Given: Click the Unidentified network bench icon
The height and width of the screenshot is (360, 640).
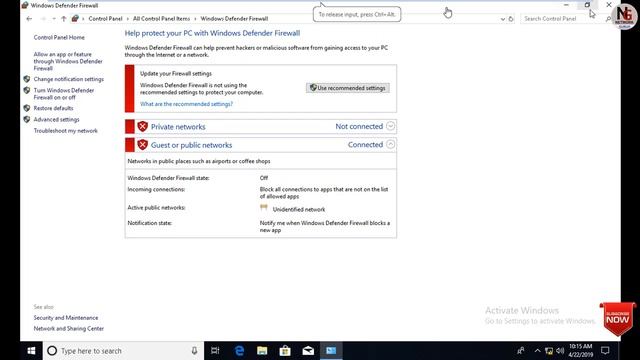Looking at the screenshot, I should [x=264, y=208].
